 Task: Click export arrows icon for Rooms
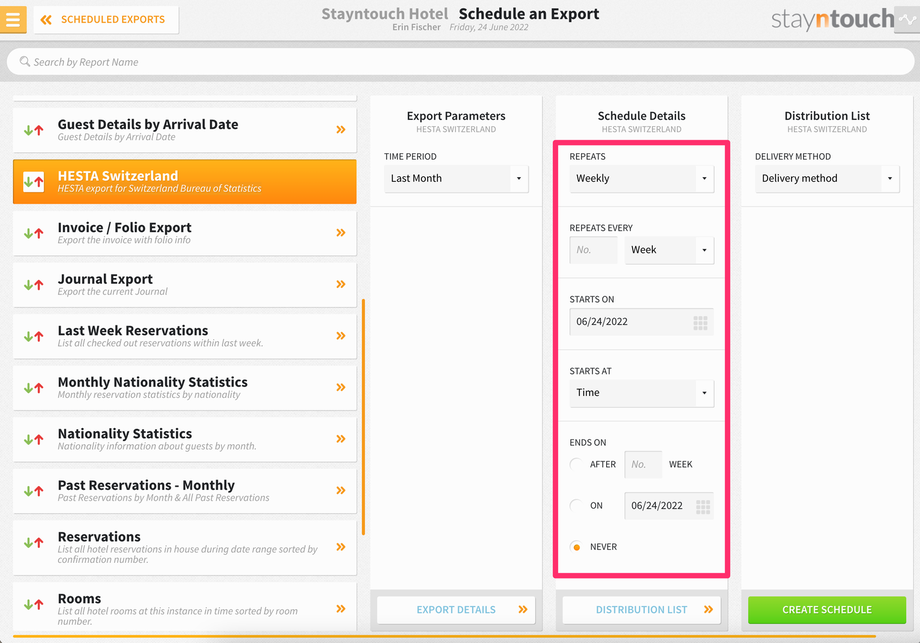pos(34,604)
